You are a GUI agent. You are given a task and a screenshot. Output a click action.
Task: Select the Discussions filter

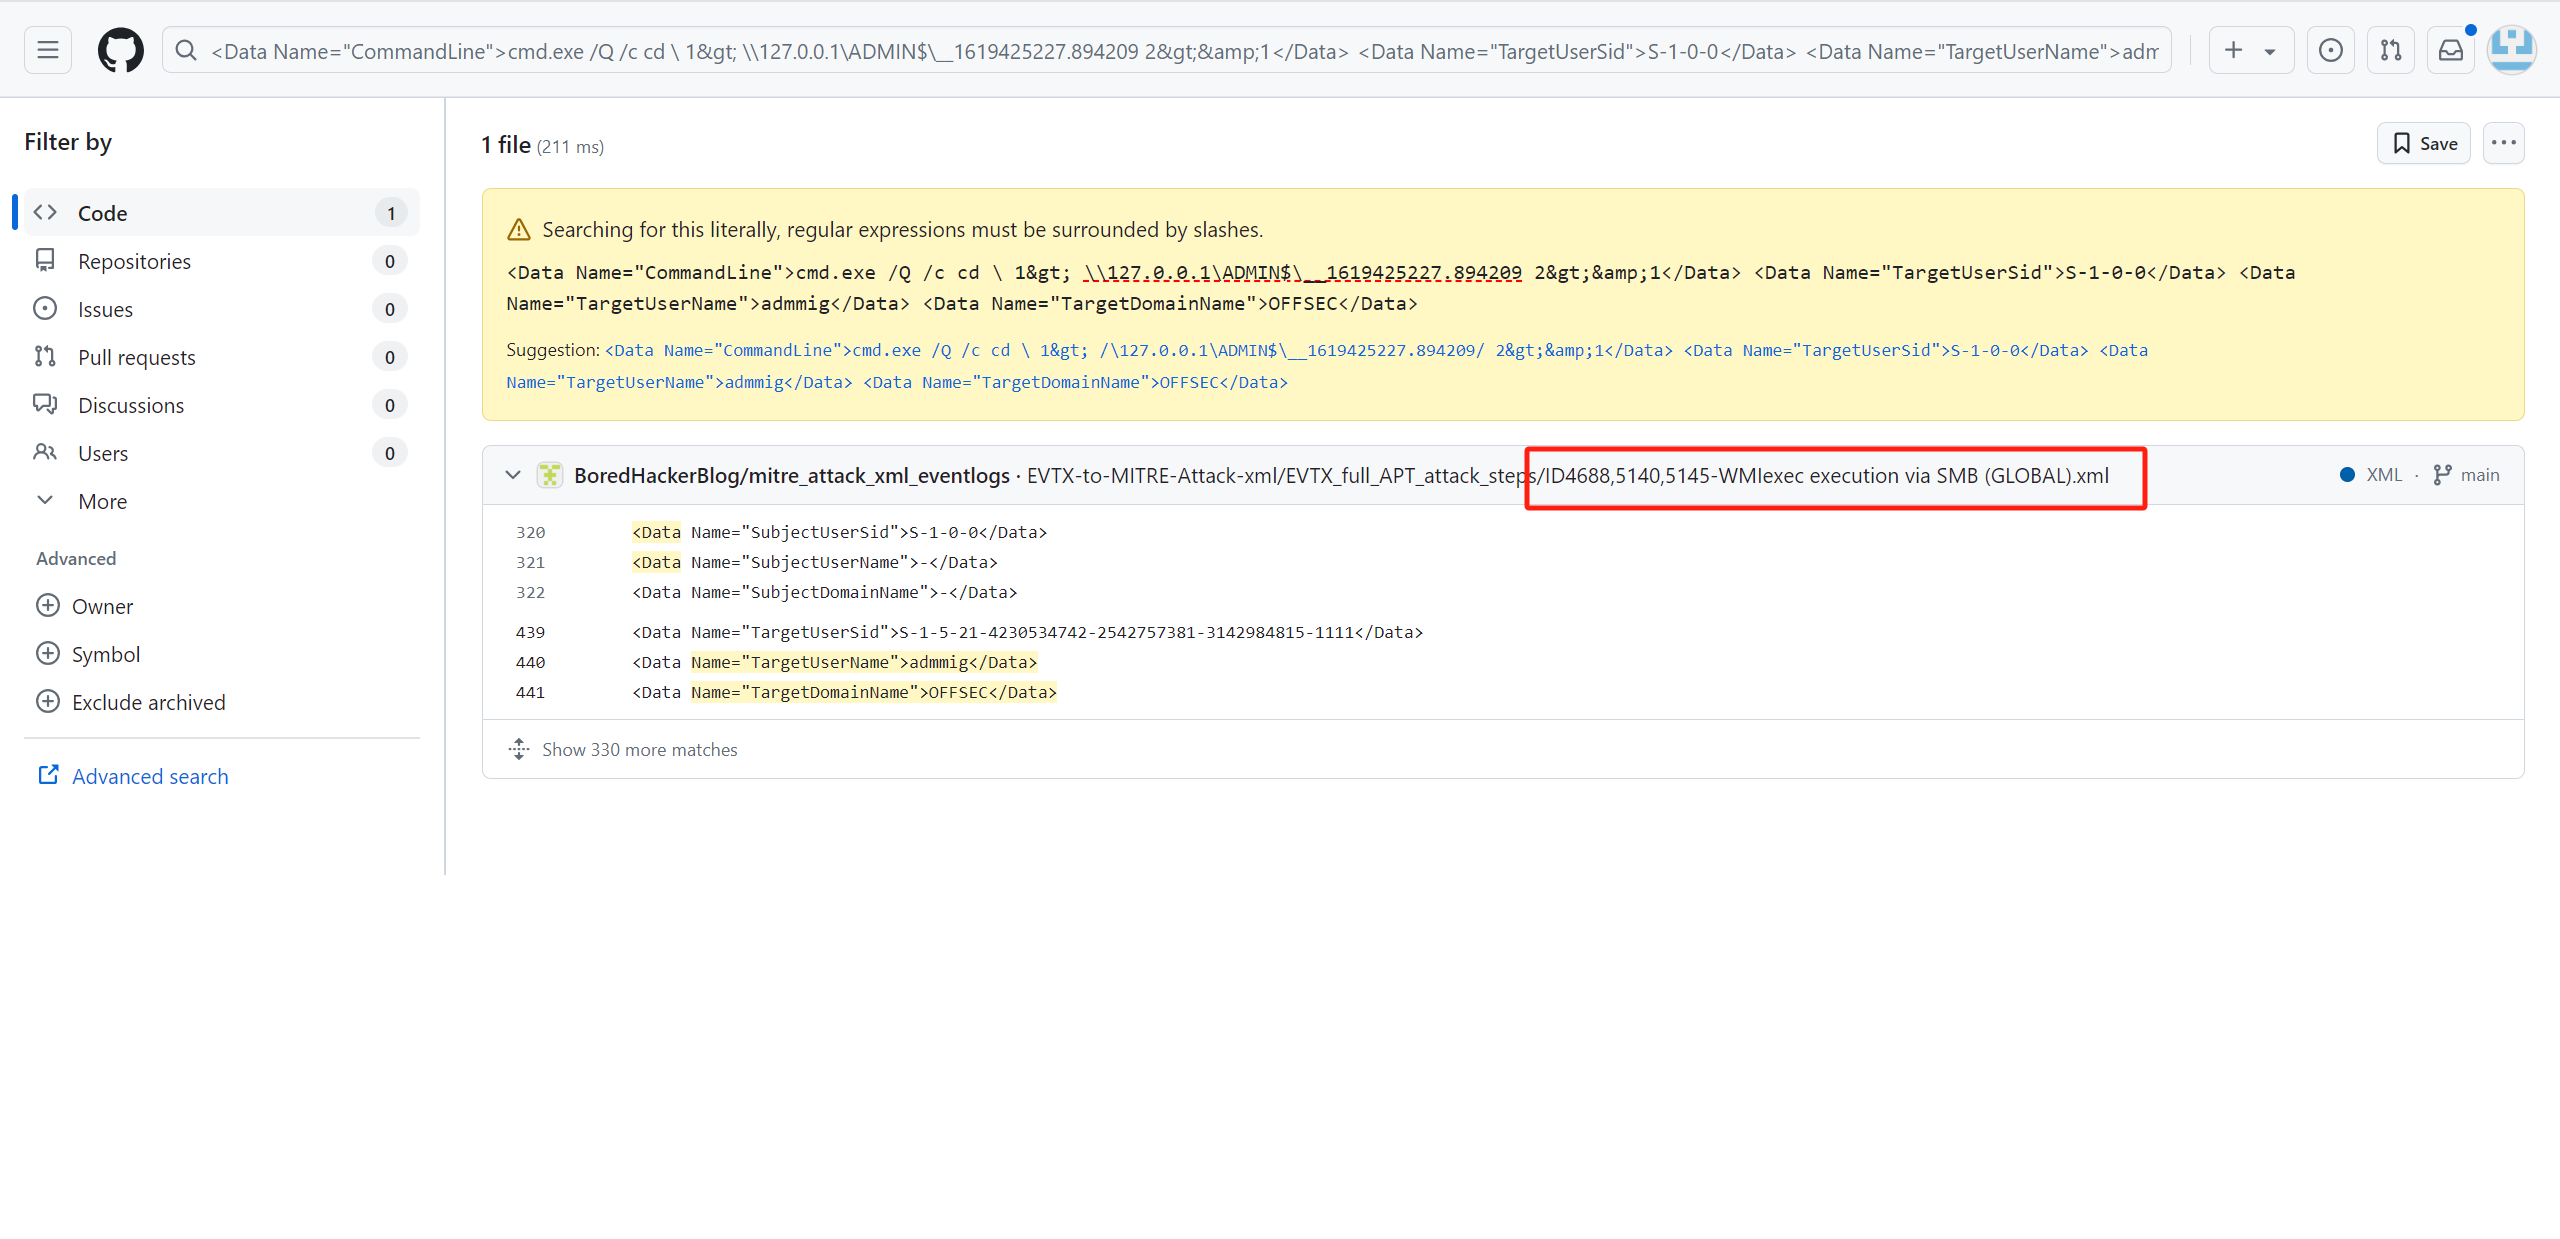point(131,405)
